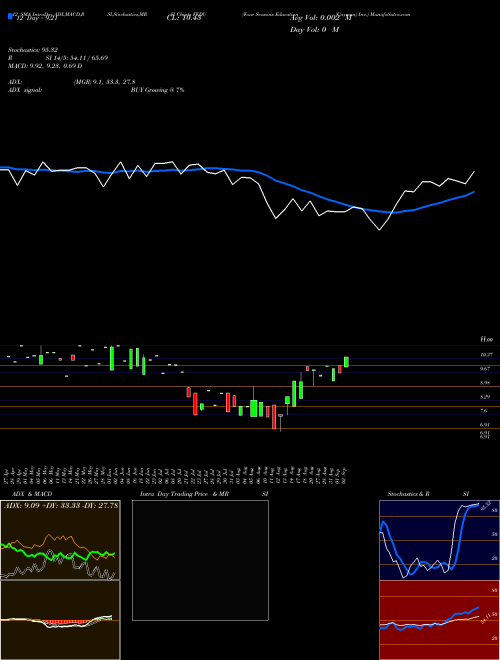Click the 7.6 price axis label
This screenshot has width=500, height=660.
[484, 411]
